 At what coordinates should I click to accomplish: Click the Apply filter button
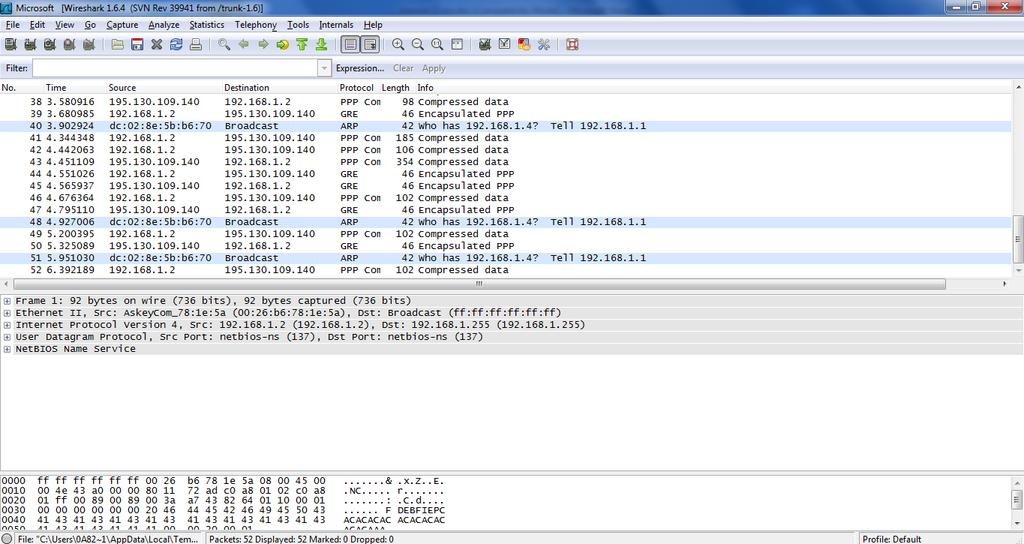(434, 68)
